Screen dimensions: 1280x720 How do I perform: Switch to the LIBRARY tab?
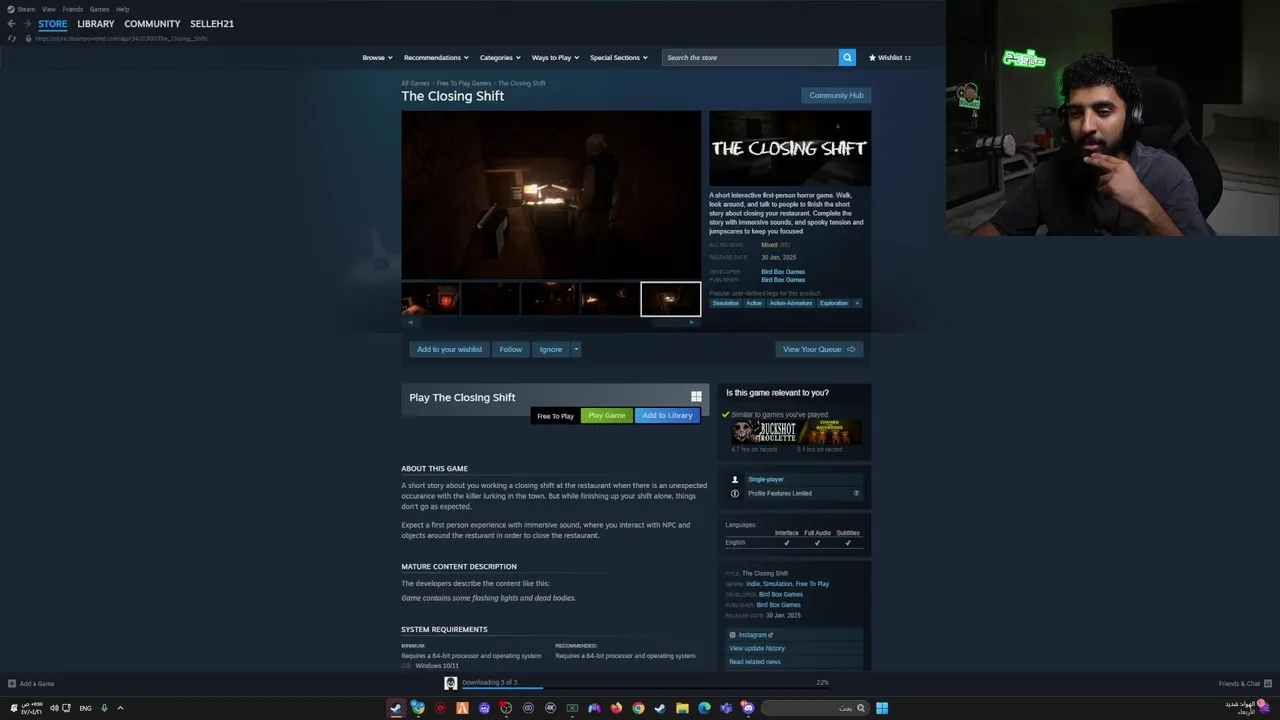[x=96, y=24]
